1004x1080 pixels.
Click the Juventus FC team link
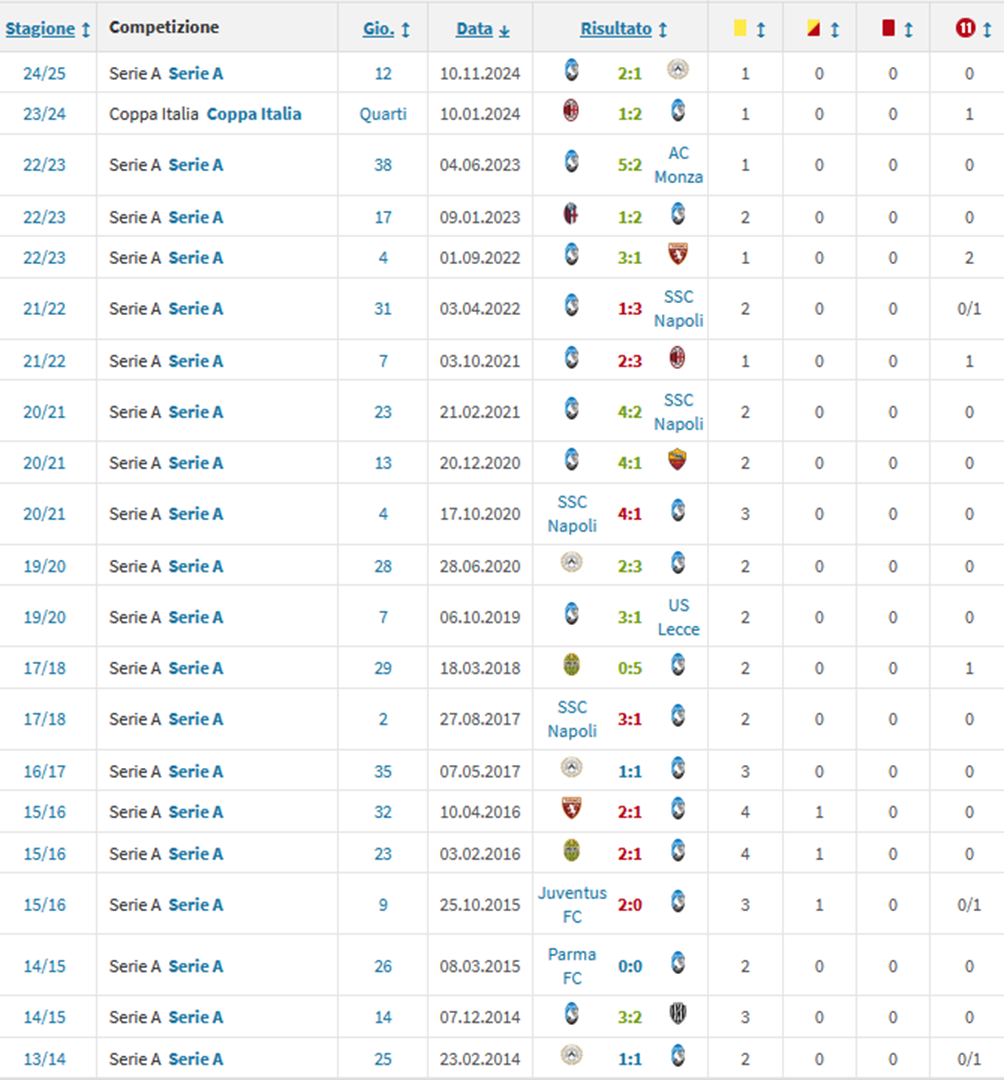click(x=572, y=904)
